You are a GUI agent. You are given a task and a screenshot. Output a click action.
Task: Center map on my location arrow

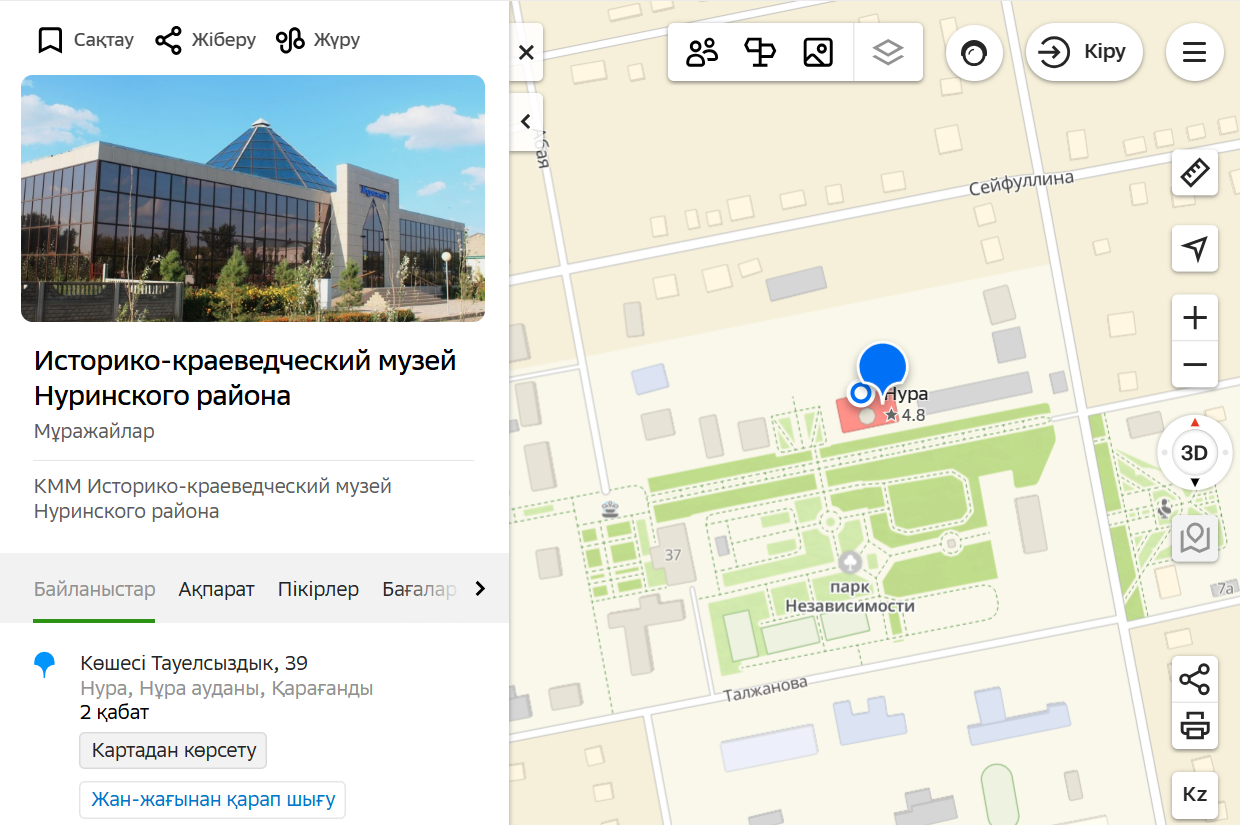(x=1194, y=248)
